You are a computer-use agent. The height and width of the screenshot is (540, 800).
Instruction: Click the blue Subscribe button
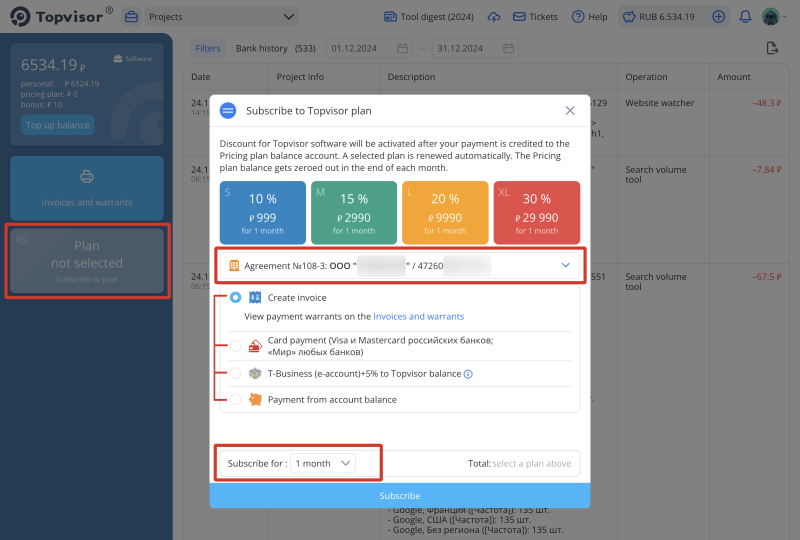[400, 496]
